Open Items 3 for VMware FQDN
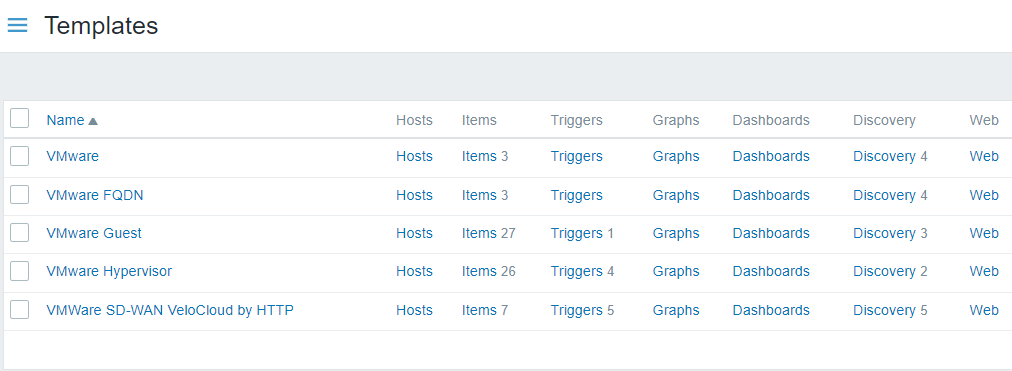This screenshot has width=1012, height=371. point(480,195)
